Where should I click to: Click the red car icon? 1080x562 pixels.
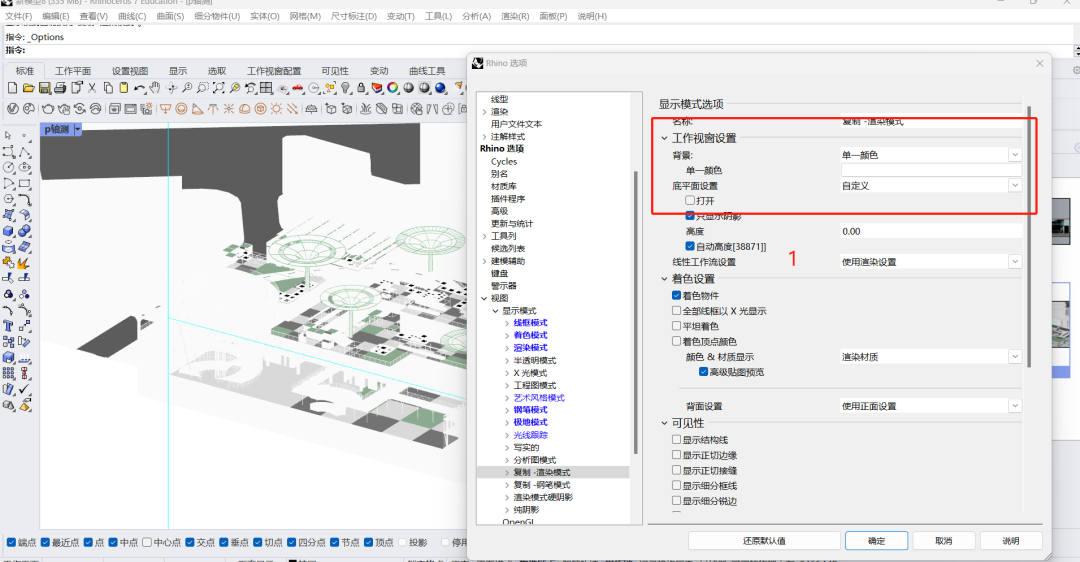(298, 88)
